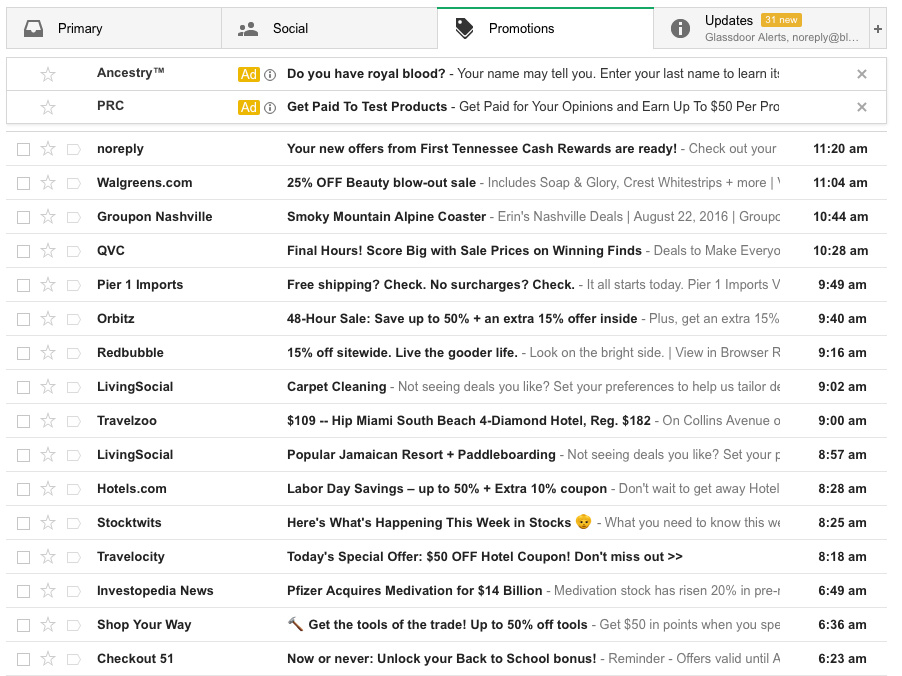Click the 31 new badge on Updates
This screenshot has width=902, height=676.
(x=781, y=20)
